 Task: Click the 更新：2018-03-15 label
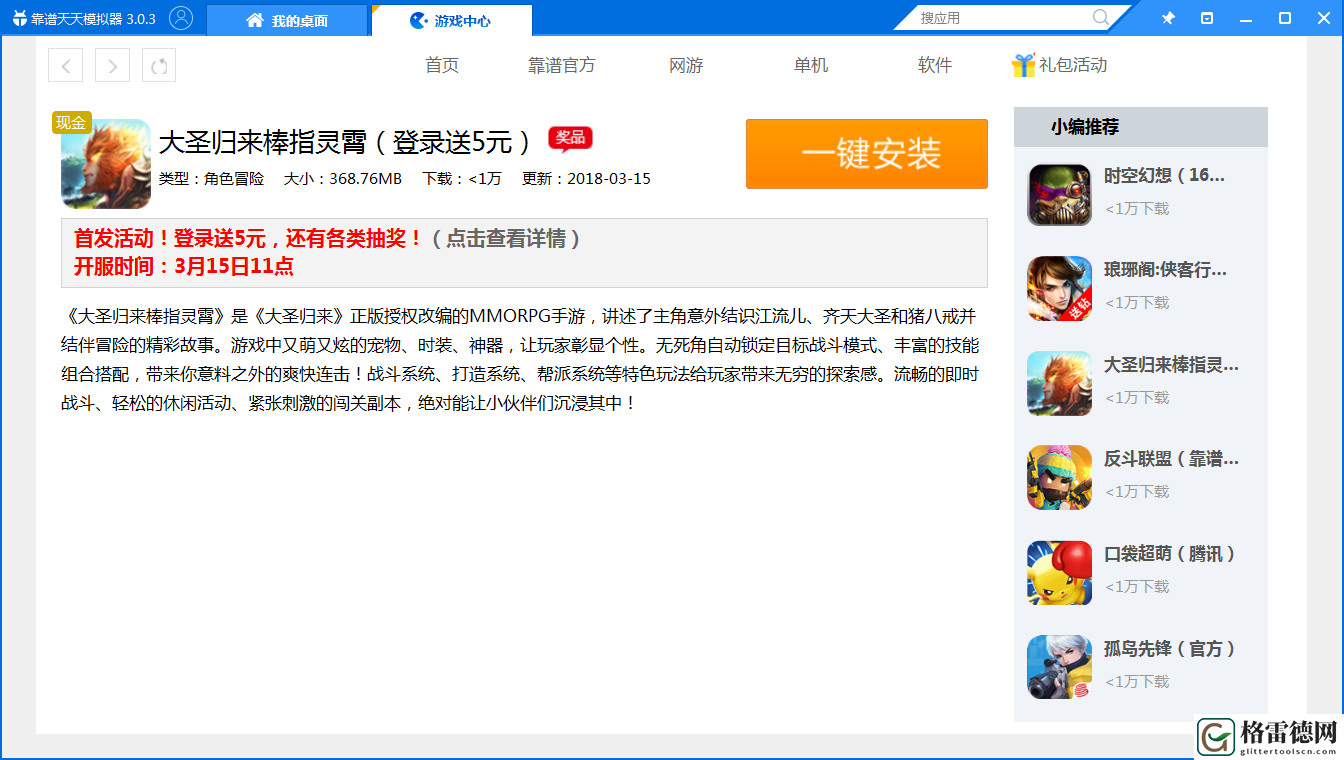[586, 179]
